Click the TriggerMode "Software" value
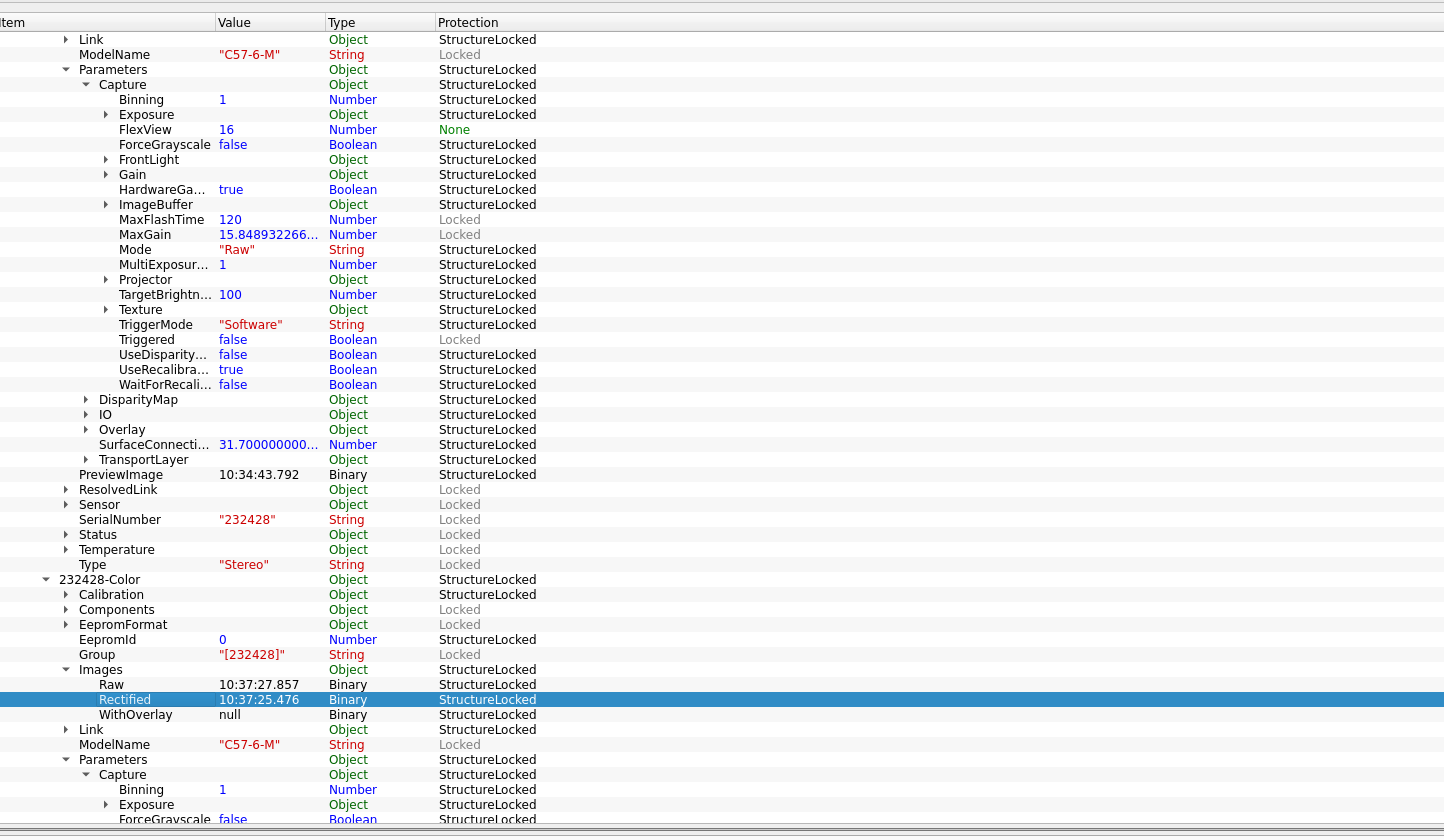This screenshot has height=840, width=1444. 250,325
